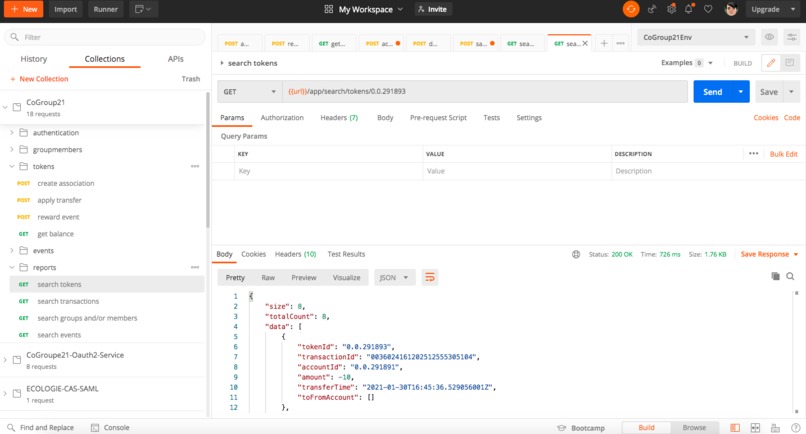
Task: Click the Import button
Action: (x=65, y=9)
